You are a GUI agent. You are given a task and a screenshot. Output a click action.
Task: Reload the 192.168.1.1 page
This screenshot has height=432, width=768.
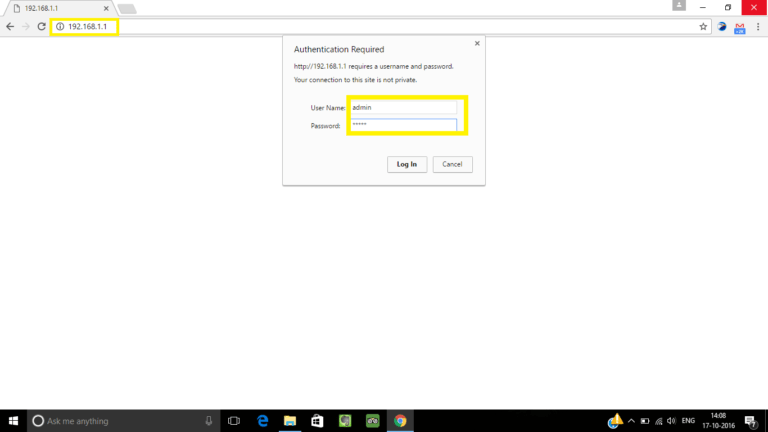point(42,27)
